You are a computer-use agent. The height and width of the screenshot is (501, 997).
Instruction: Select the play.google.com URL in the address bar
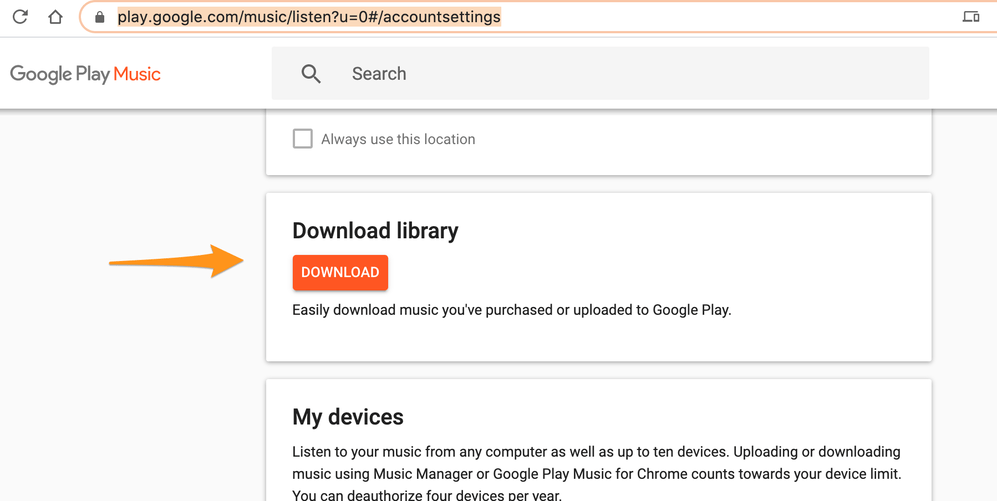309,17
